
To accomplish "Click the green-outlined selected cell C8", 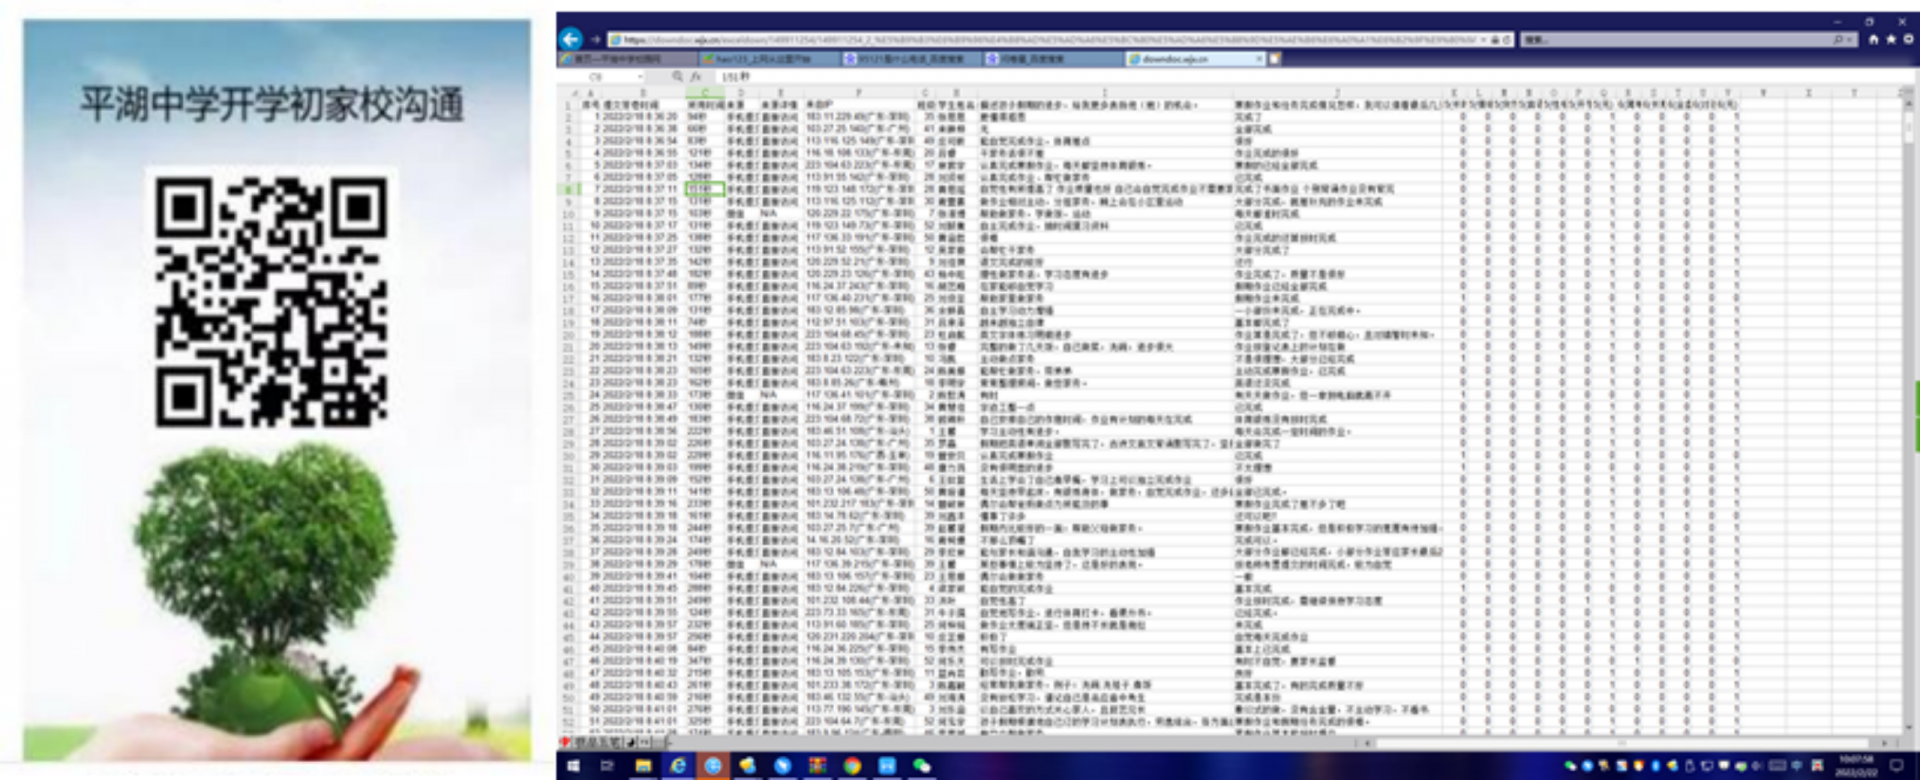I will (x=705, y=189).
